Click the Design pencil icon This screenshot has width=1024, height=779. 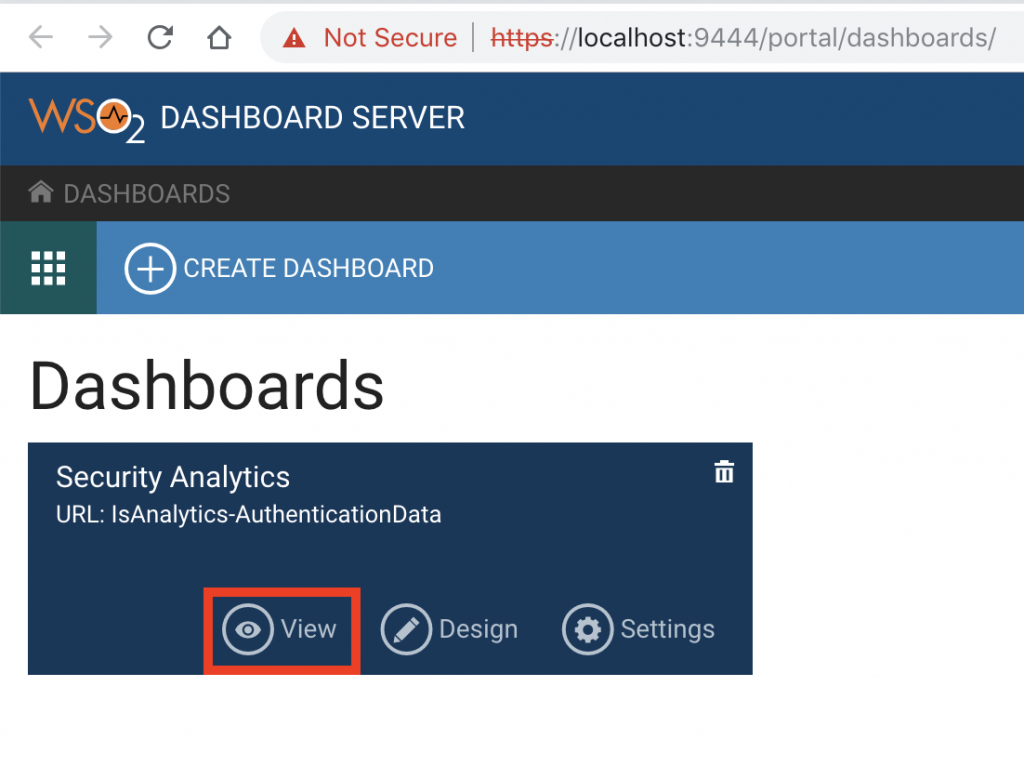pyautogui.click(x=405, y=630)
